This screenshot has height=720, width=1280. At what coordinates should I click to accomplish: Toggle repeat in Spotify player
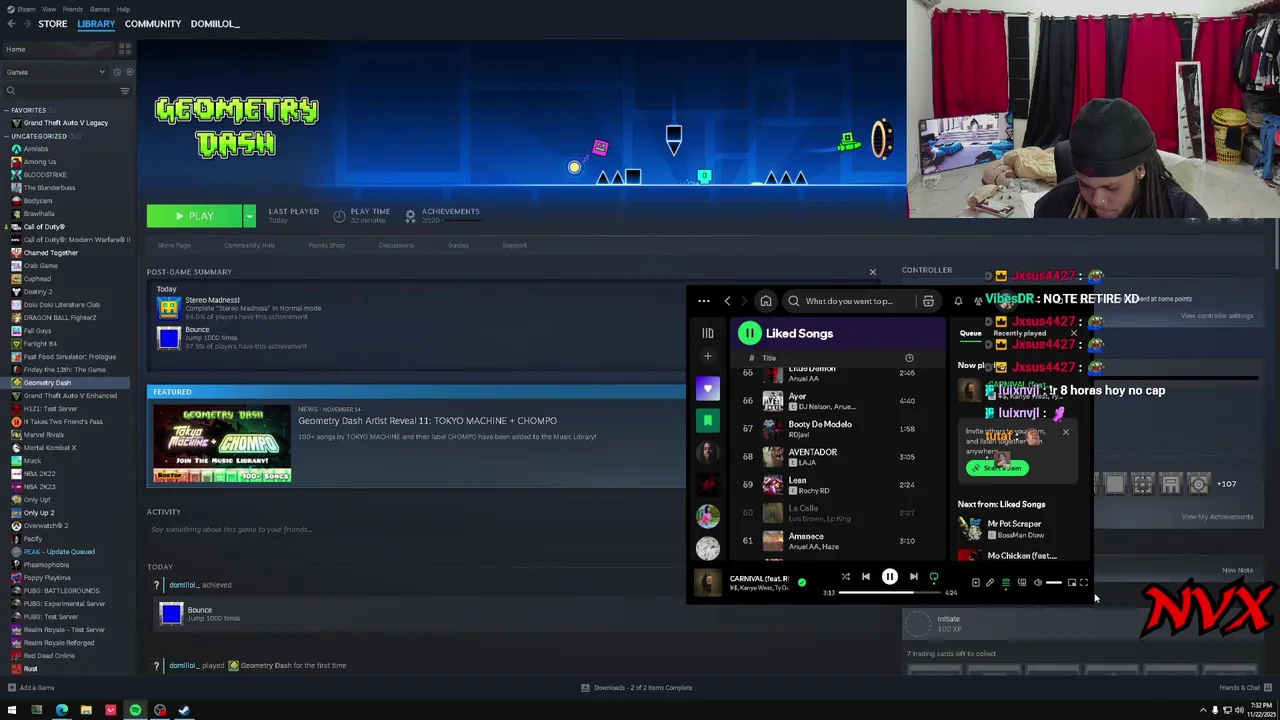[x=933, y=577]
